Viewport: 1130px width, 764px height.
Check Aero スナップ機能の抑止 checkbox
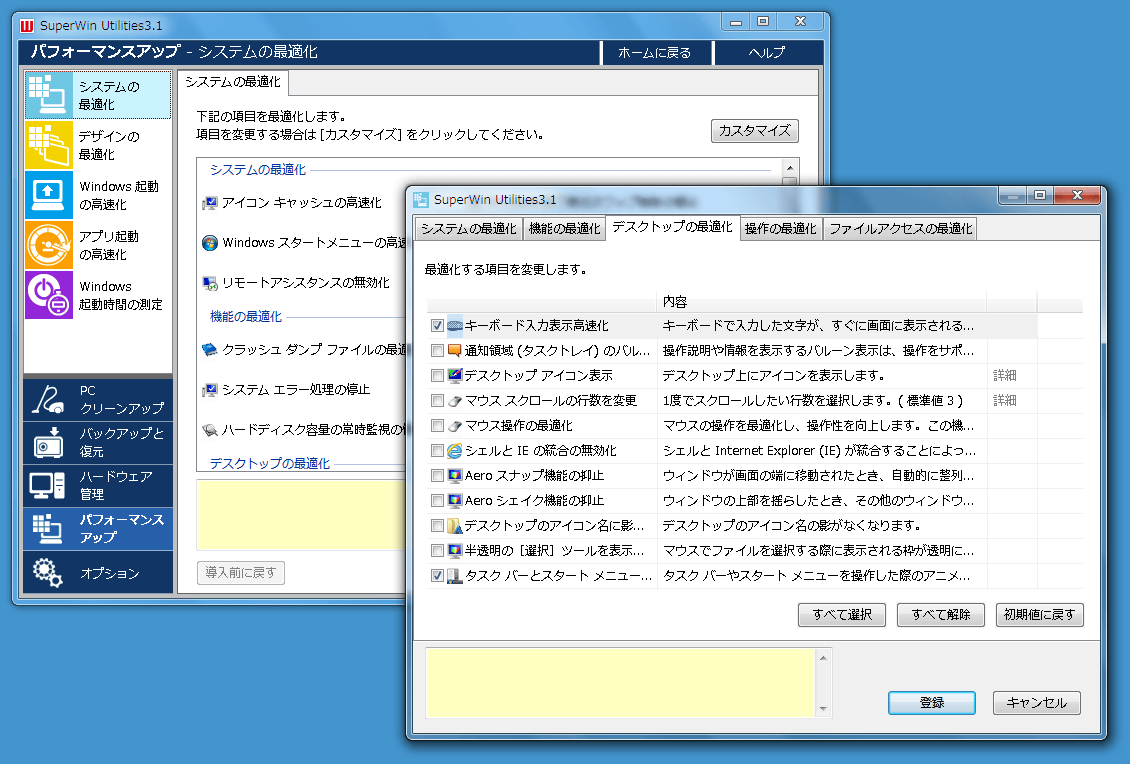click(437, 476)
